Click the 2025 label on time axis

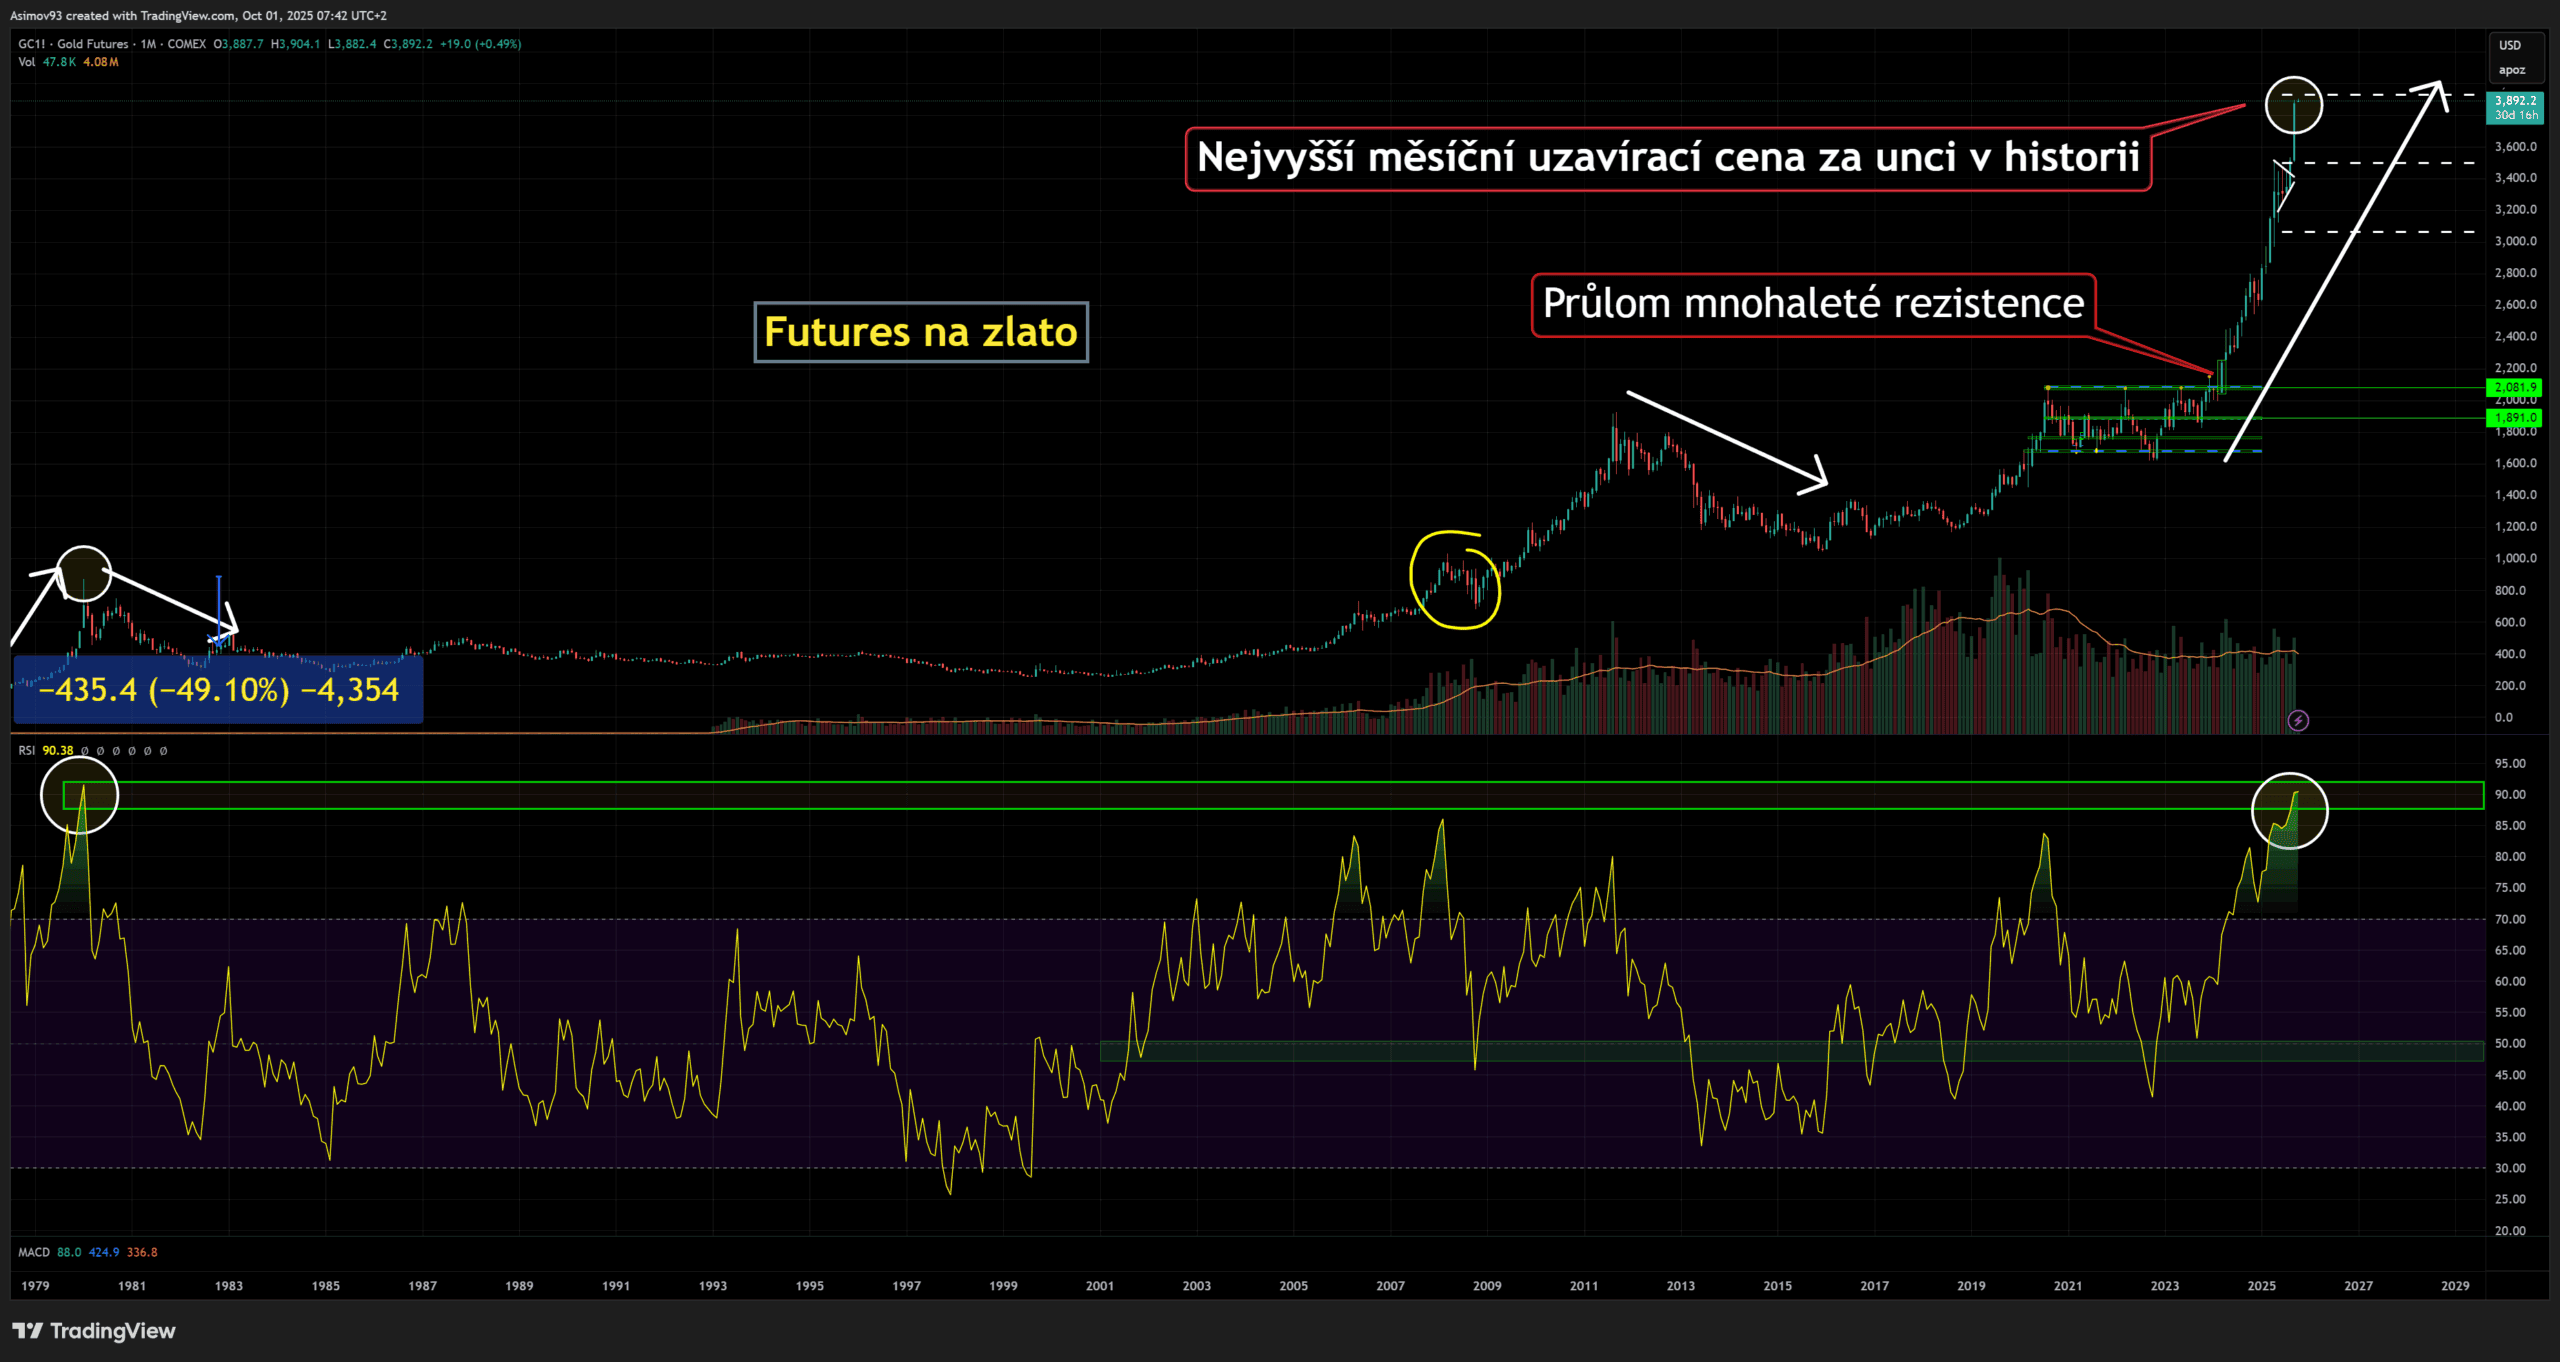[x=2261, y=1286]
